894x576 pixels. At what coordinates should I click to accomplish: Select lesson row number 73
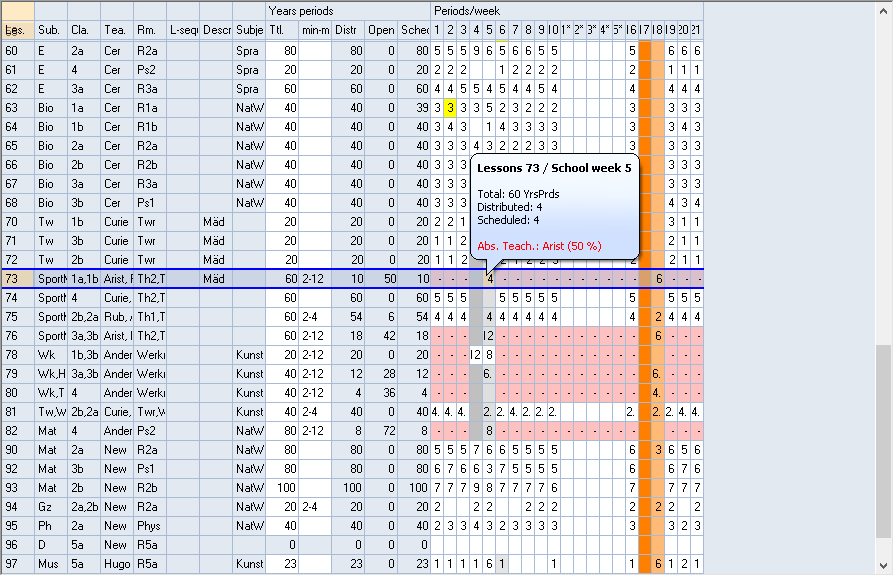(x=18, y=279)
